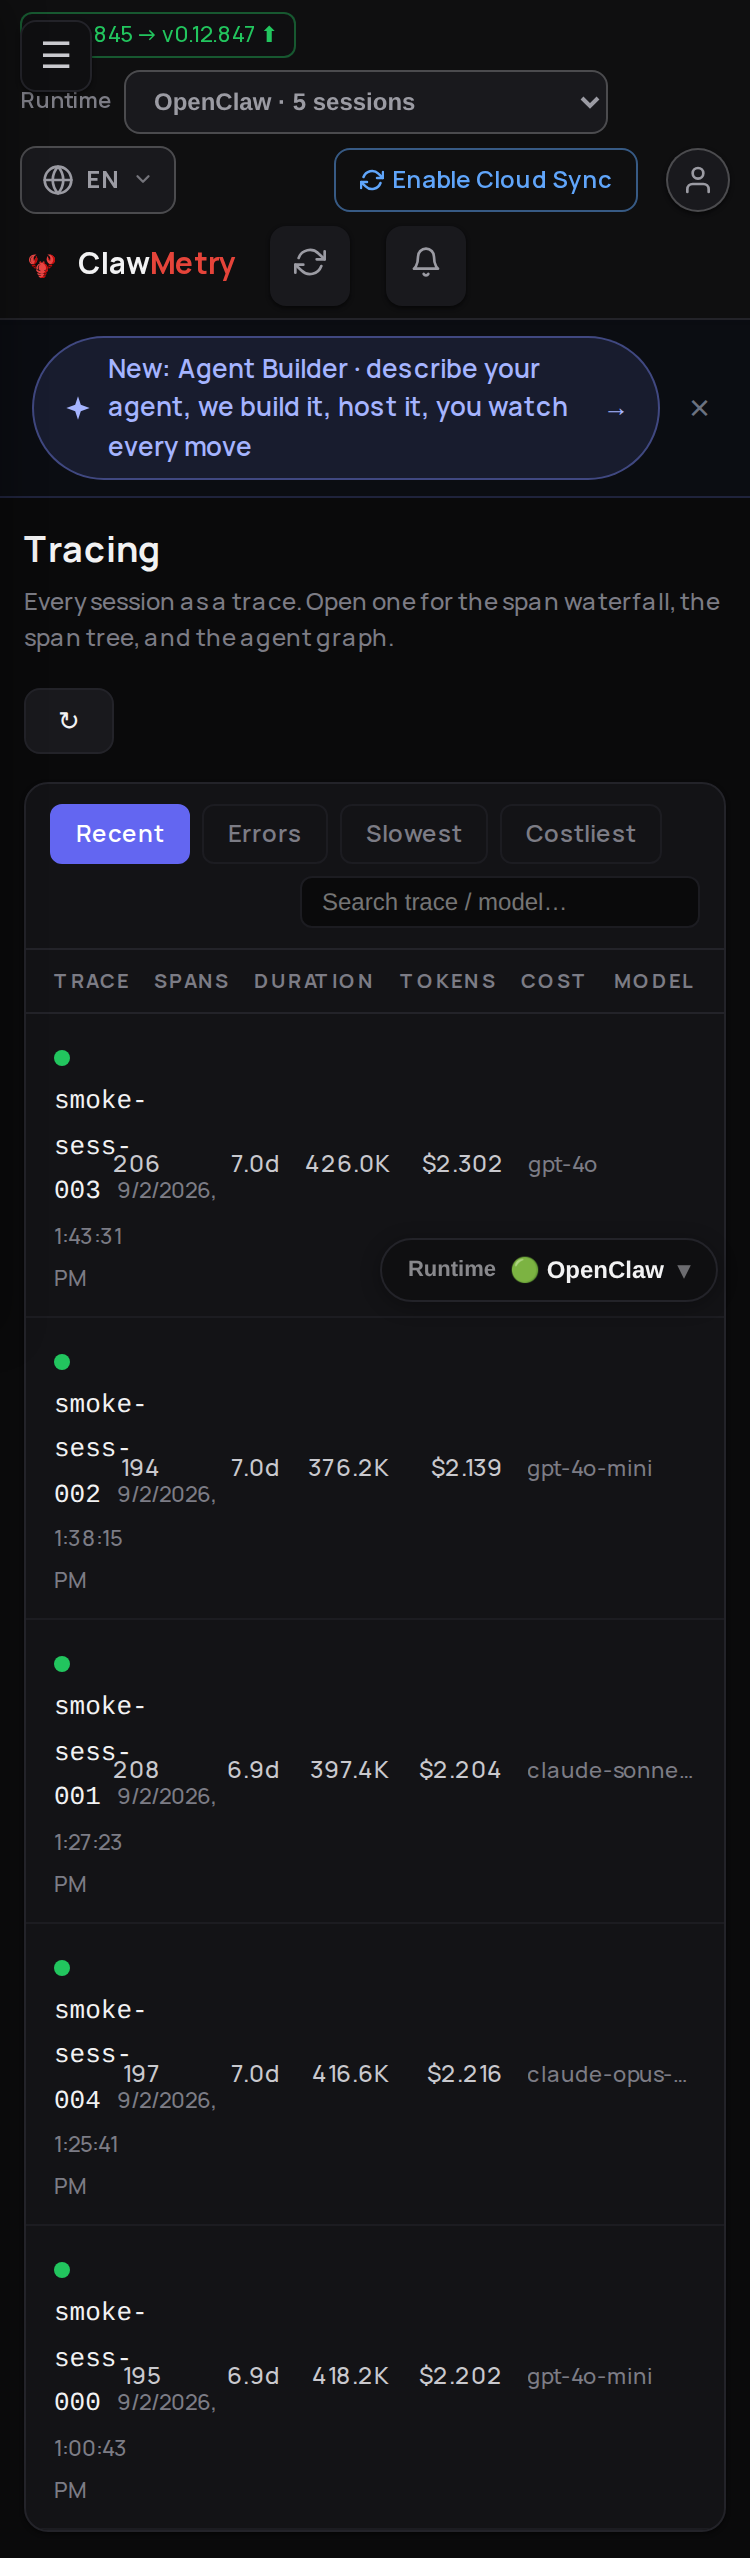Enable Cloud Sync
Image resolution: width=750 pixels, height=2558 pixels.
point(486,180)
